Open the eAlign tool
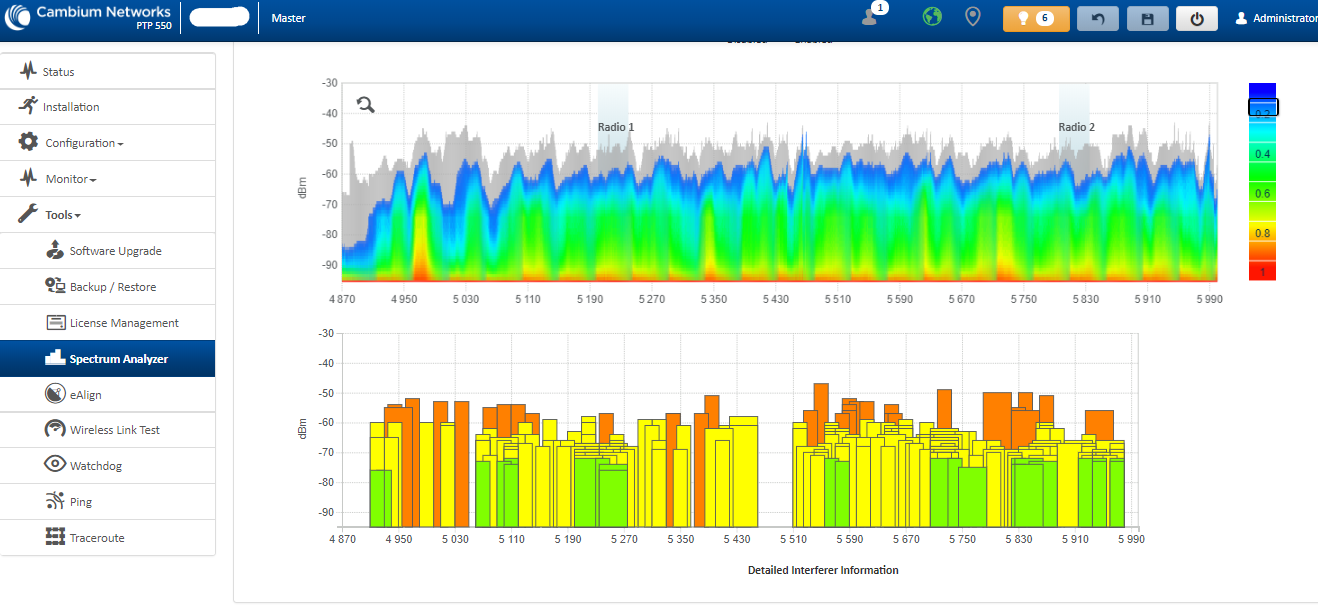 (x=85, y=395)
